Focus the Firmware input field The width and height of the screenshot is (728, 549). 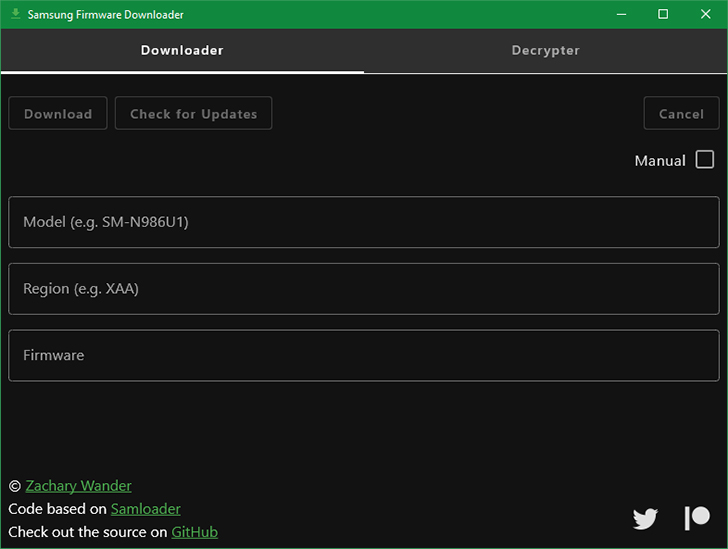[364, 355]
